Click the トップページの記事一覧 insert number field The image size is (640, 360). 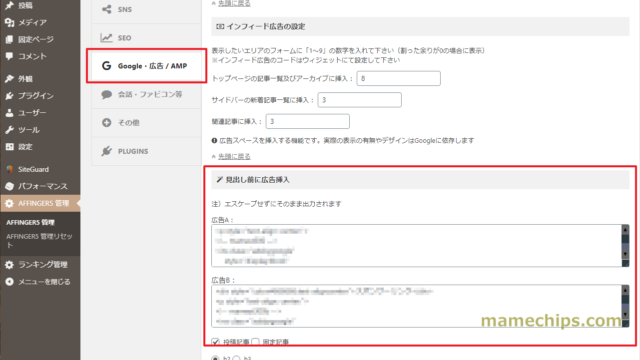398,78
